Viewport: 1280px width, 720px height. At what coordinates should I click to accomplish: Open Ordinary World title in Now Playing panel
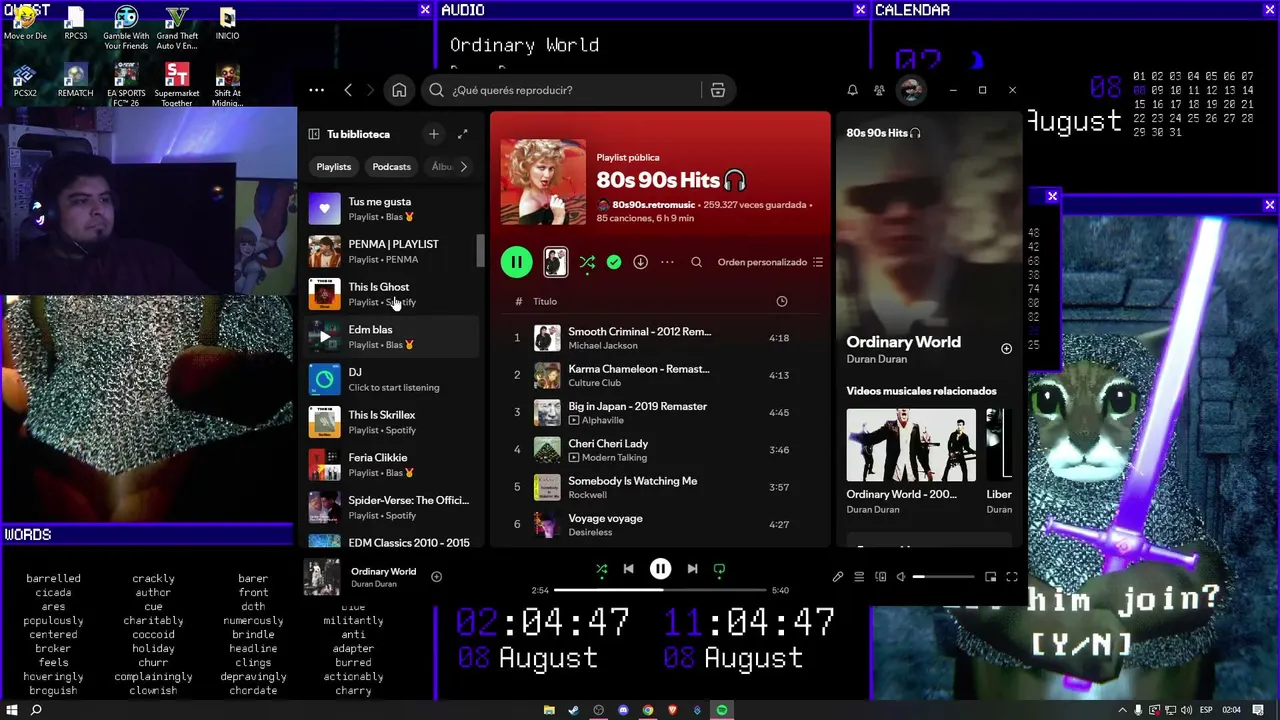903,342
